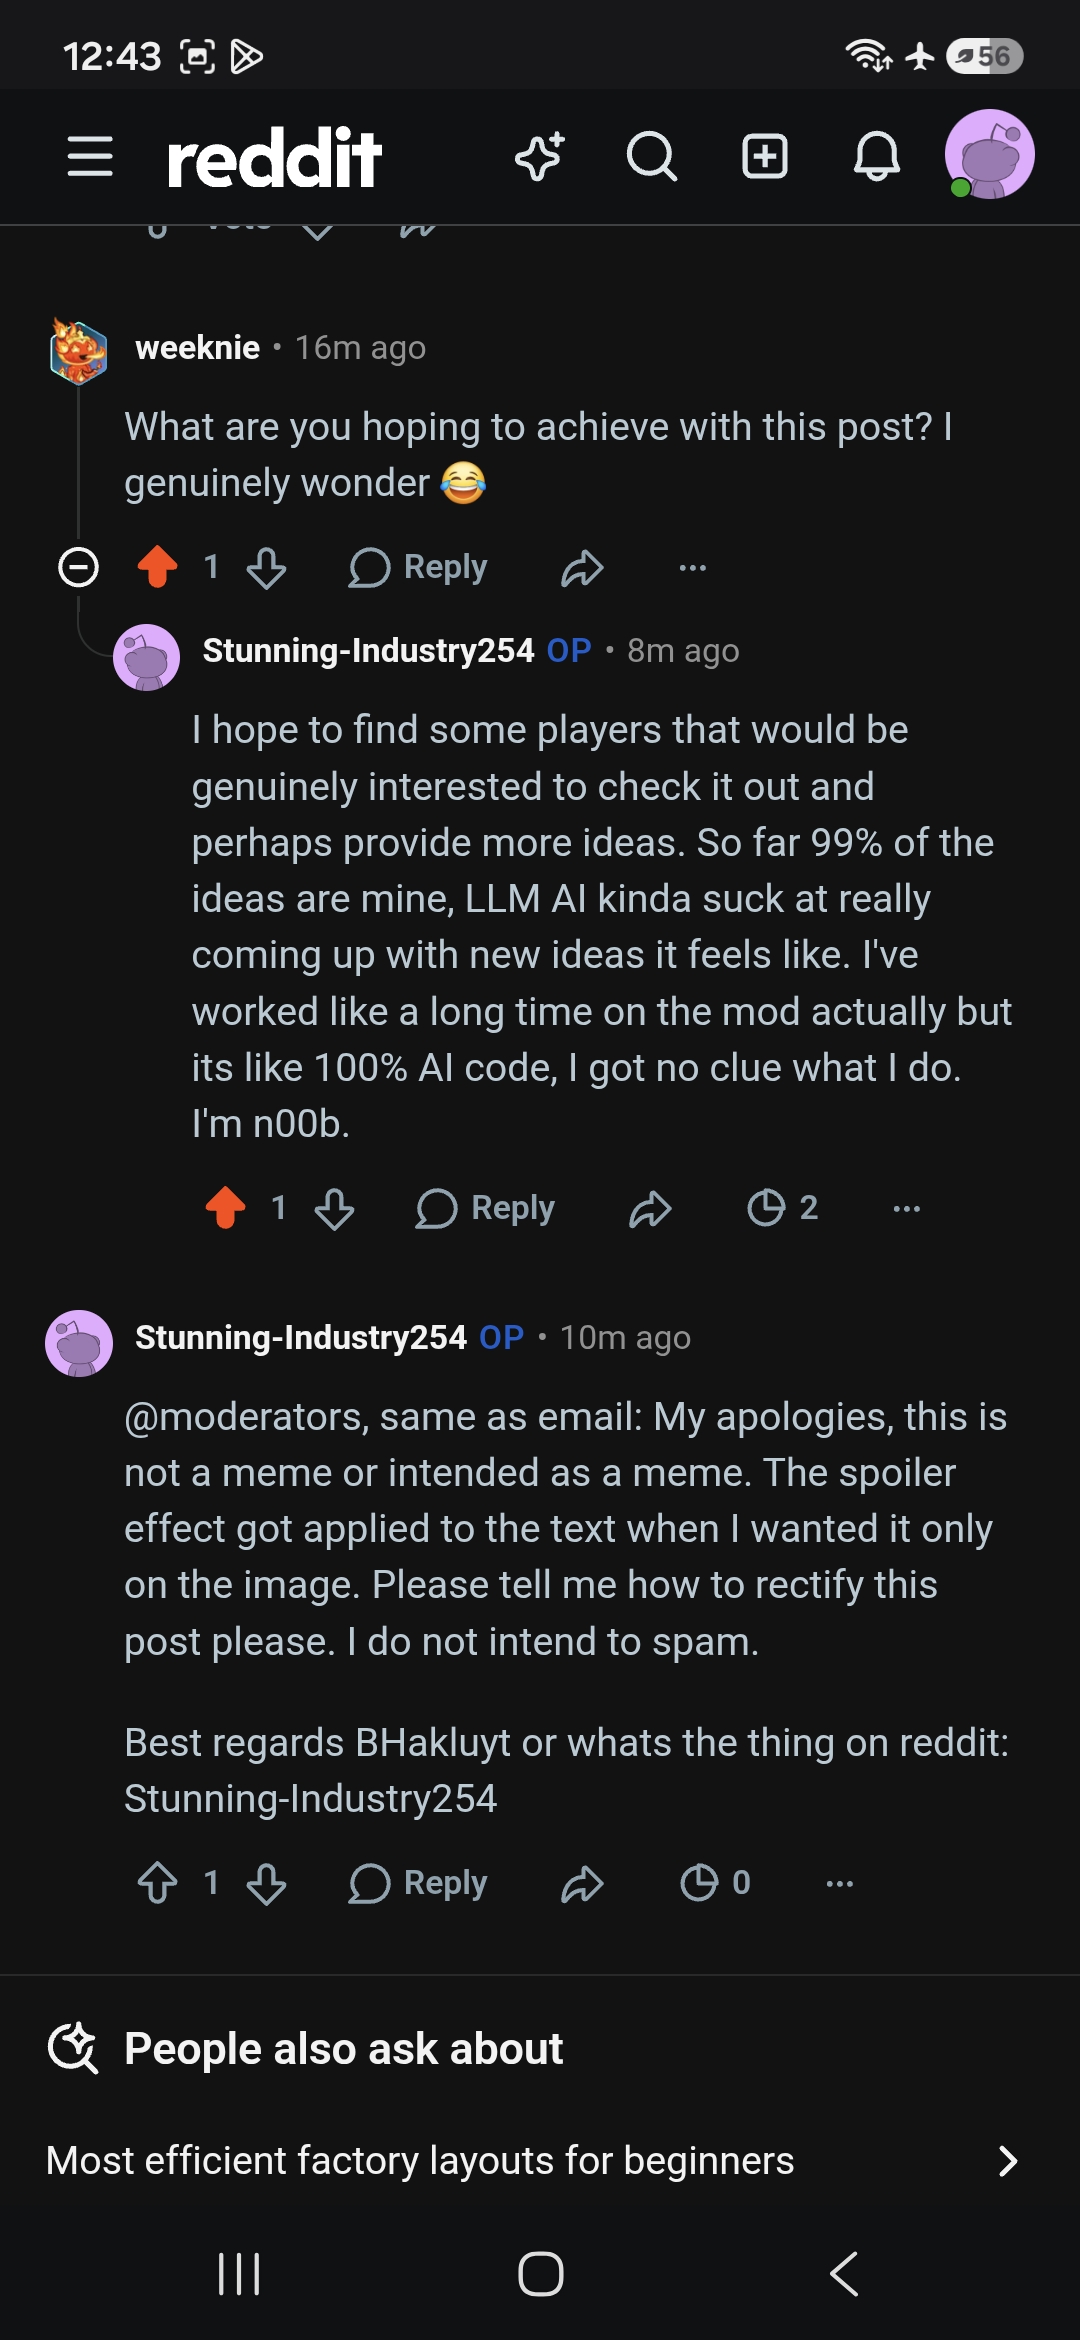The width and height of the screenshot is (1080, 2340).
Task: Toggle upvote on weeknie's comment
Action: point(158,567)
